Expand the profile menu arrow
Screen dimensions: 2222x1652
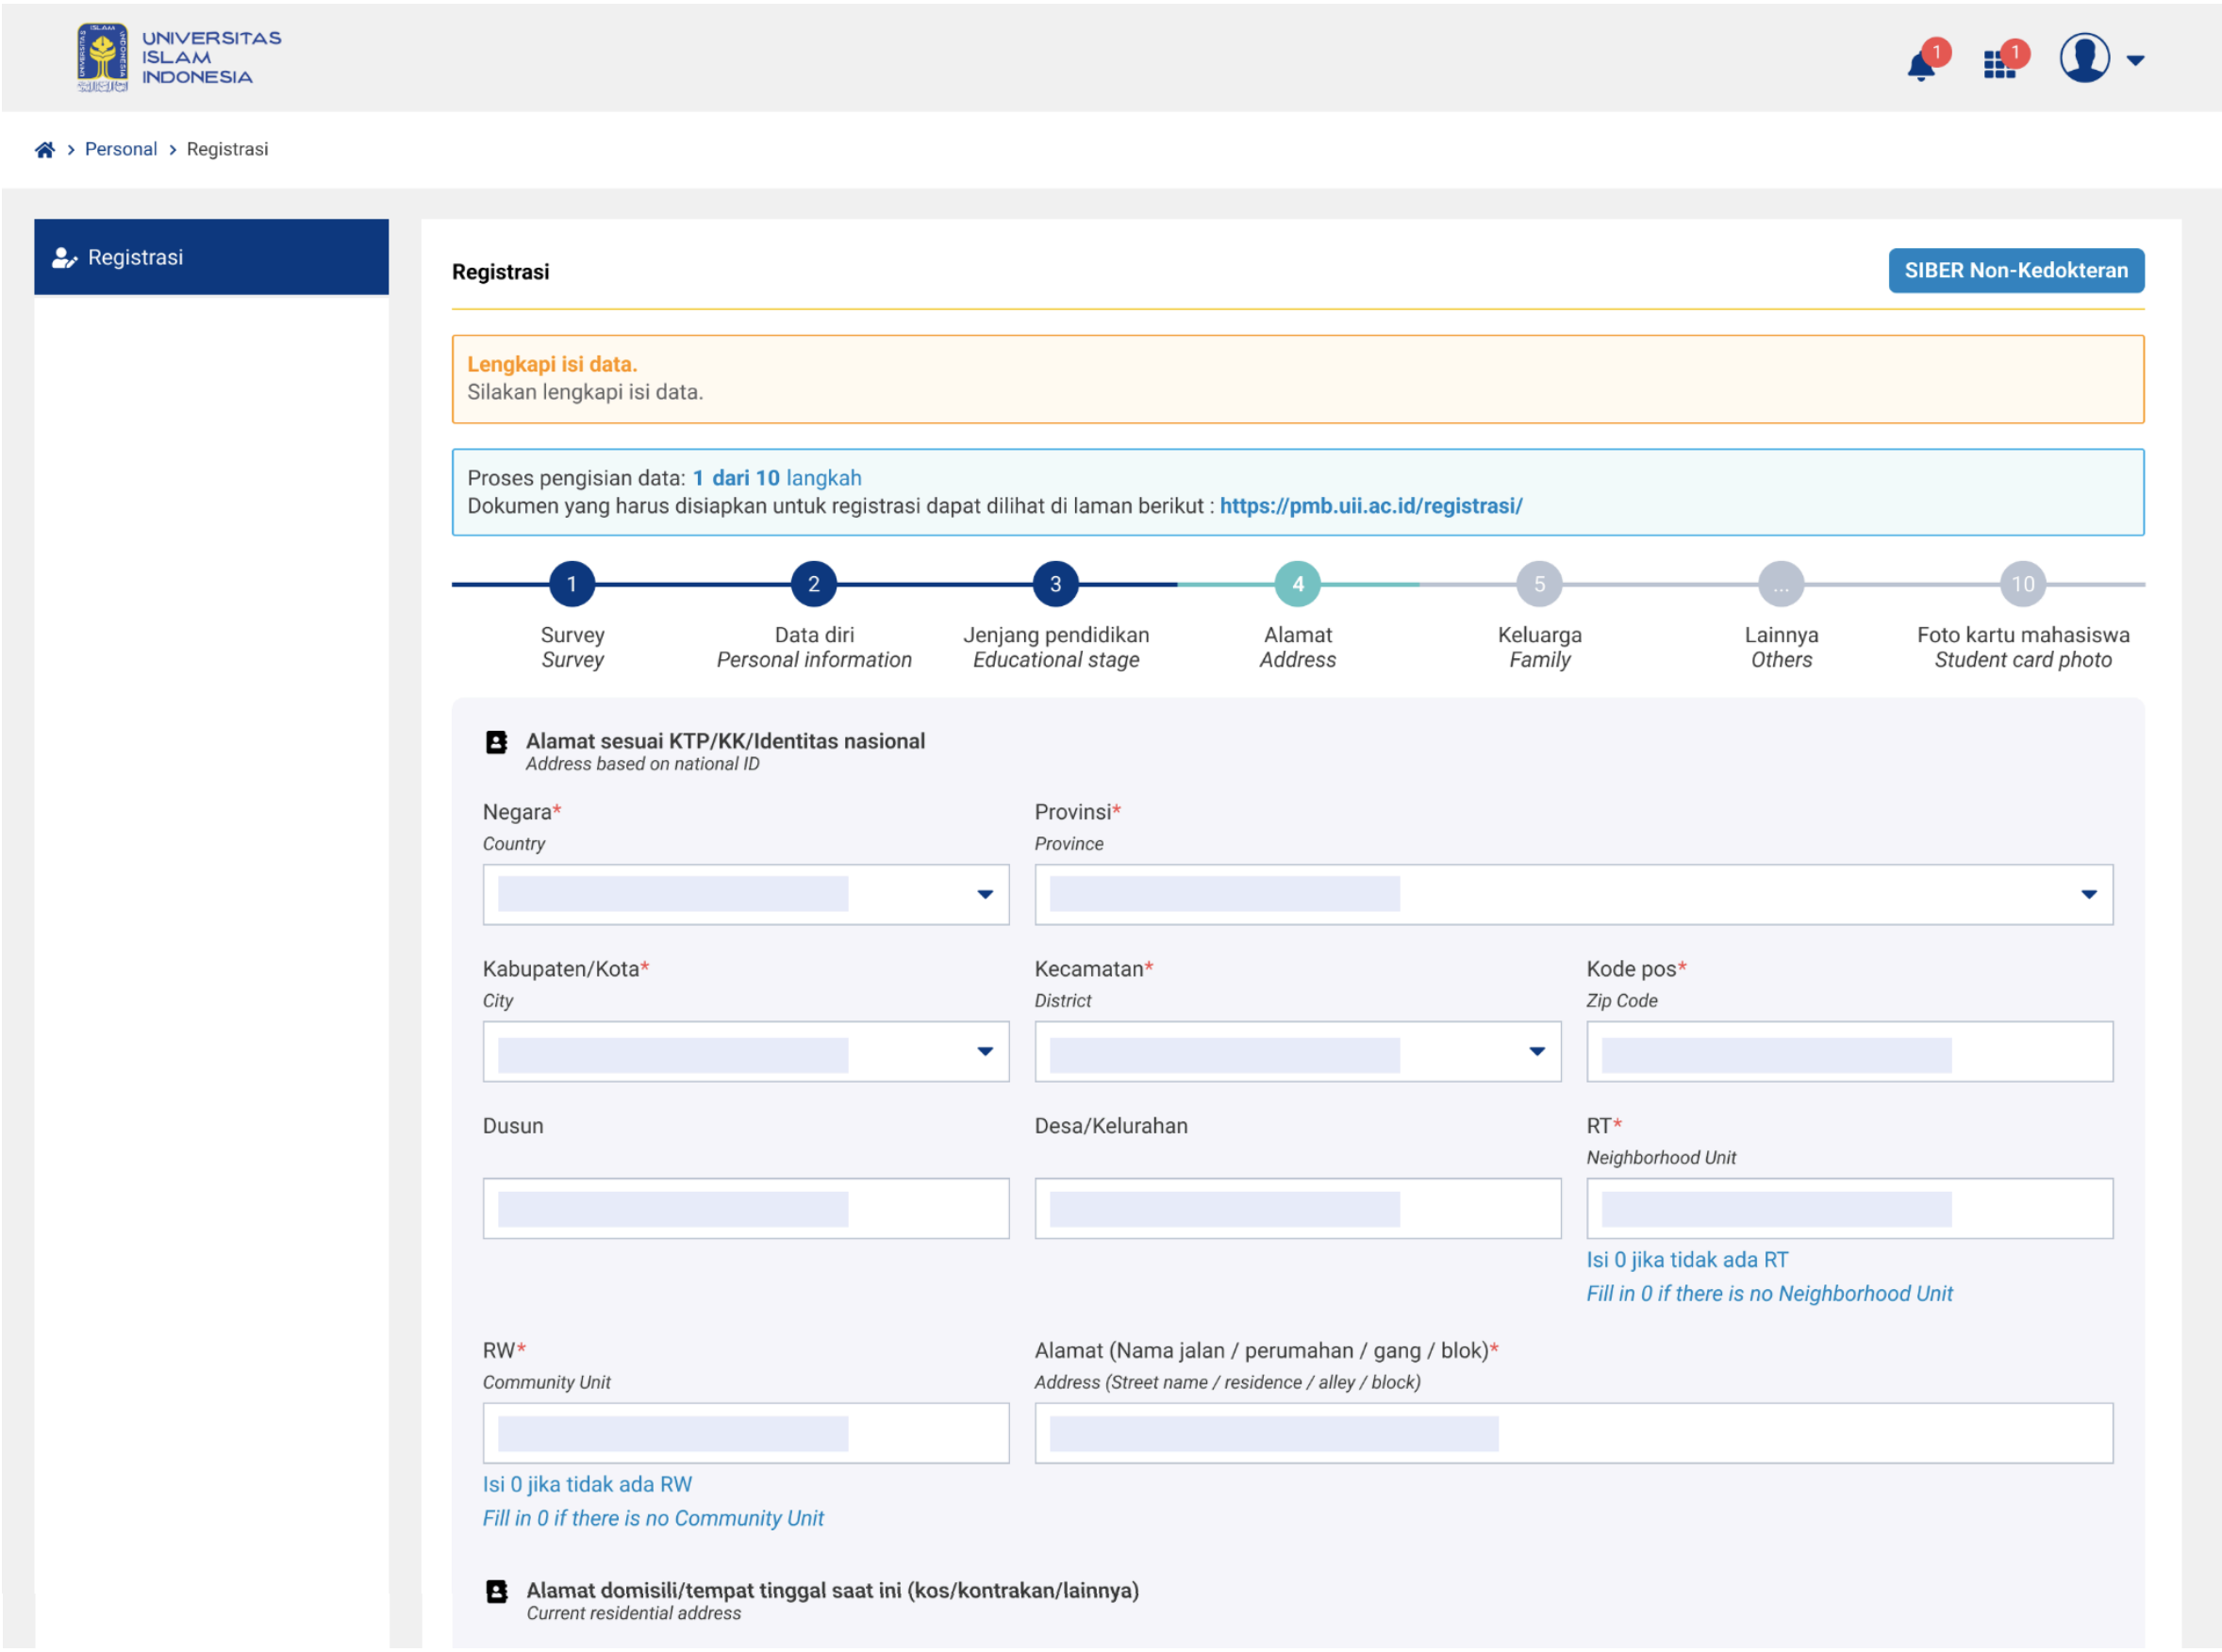tap(2134, 61)
